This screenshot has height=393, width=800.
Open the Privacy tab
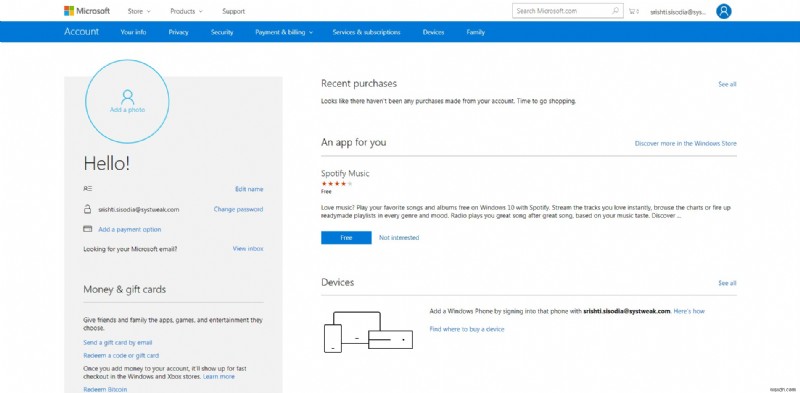(179, 32)
